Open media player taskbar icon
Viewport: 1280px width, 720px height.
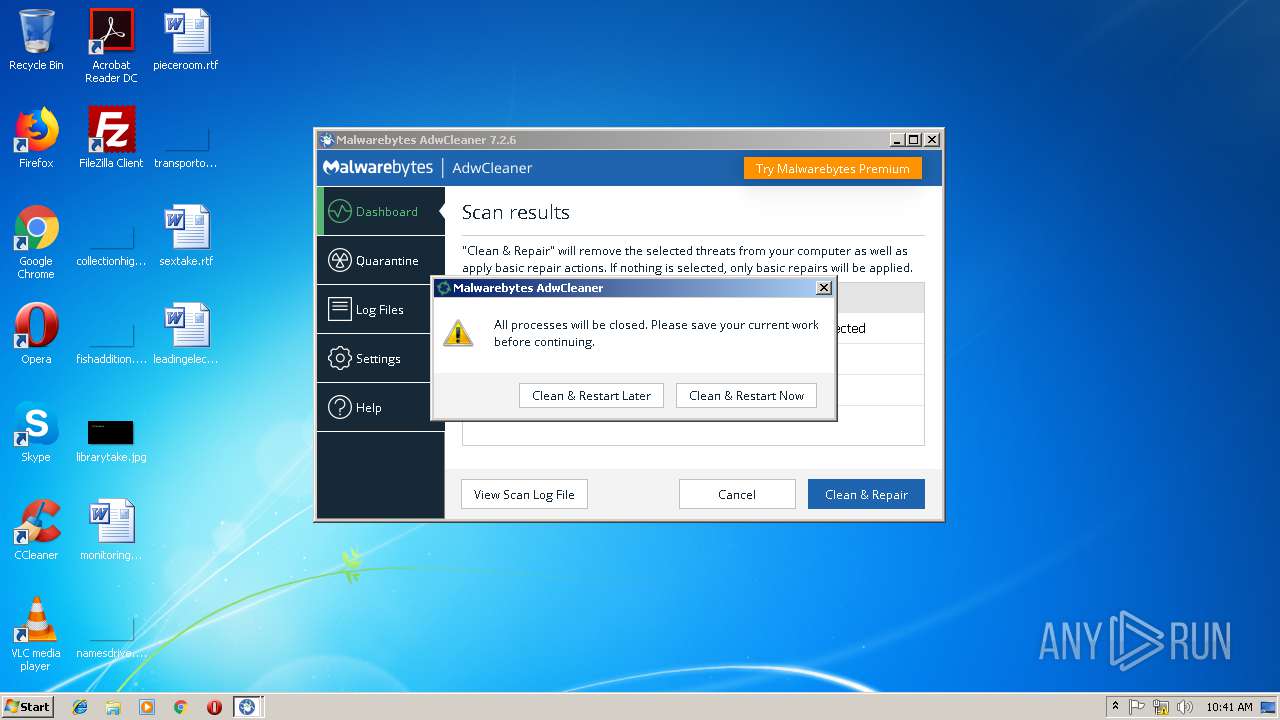coord(147,707)
